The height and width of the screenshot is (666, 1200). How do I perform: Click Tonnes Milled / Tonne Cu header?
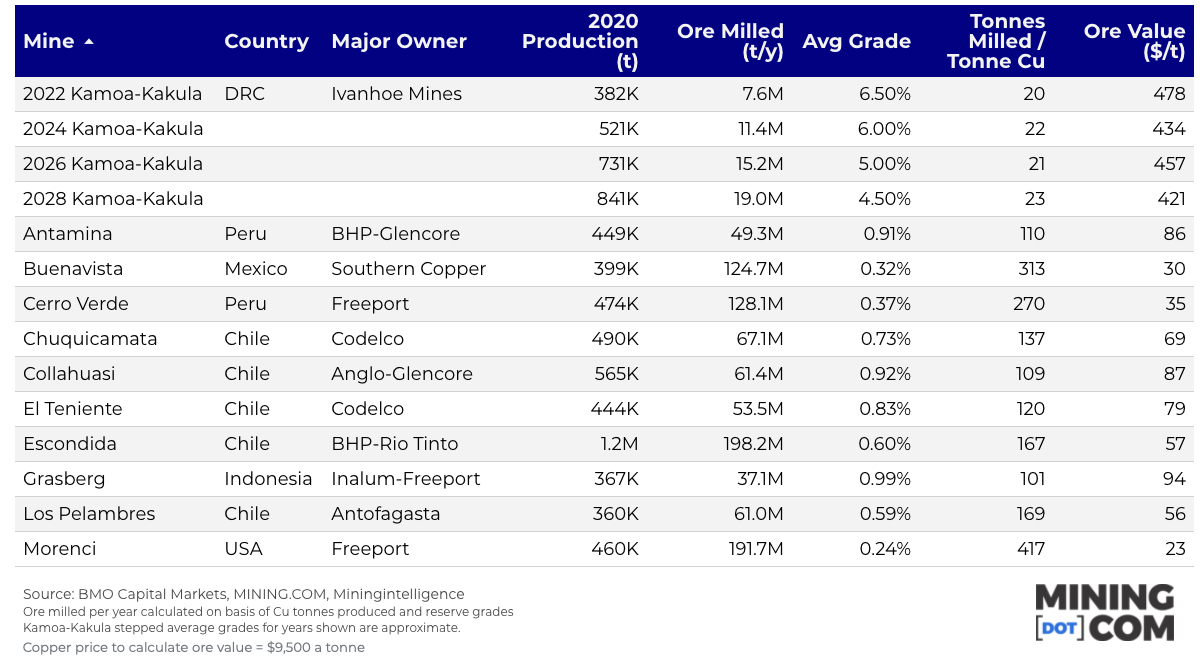tap(995, 41)
